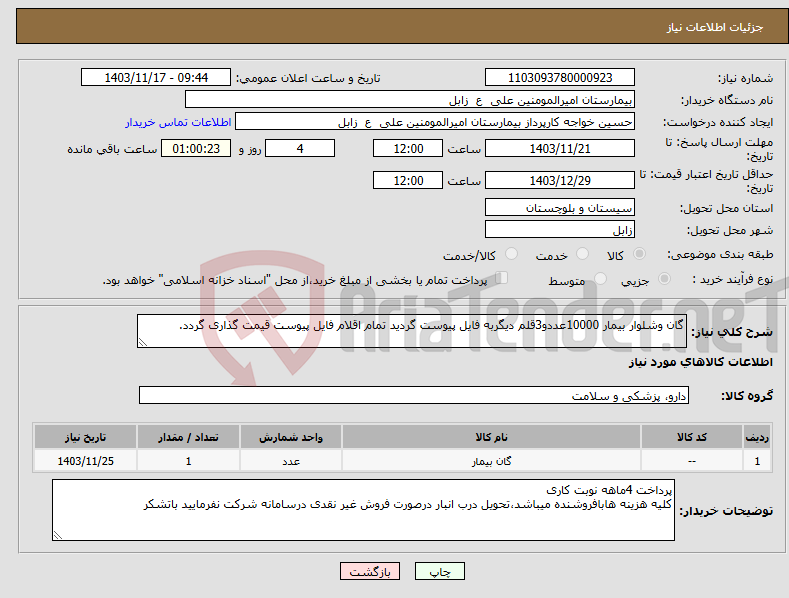Click the response deadline date 1403/11/21
The width and height of the screenshot is (789, 598).
click(x=560, y=148)
